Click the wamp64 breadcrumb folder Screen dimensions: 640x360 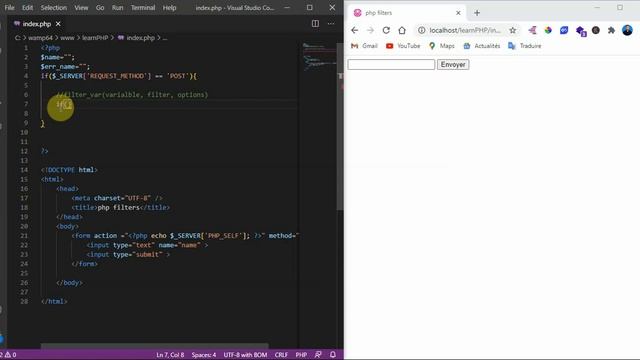[x=40, y=38]
